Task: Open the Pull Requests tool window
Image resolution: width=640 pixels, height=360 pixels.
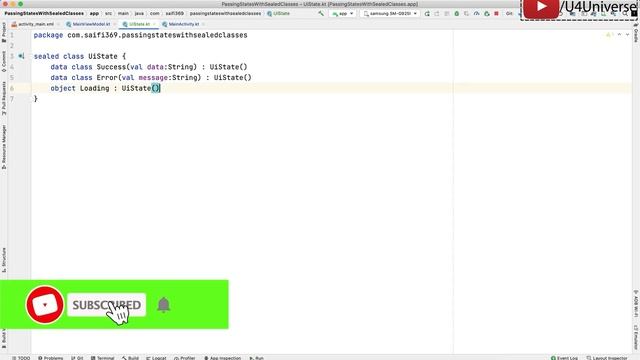Action: 4,98
